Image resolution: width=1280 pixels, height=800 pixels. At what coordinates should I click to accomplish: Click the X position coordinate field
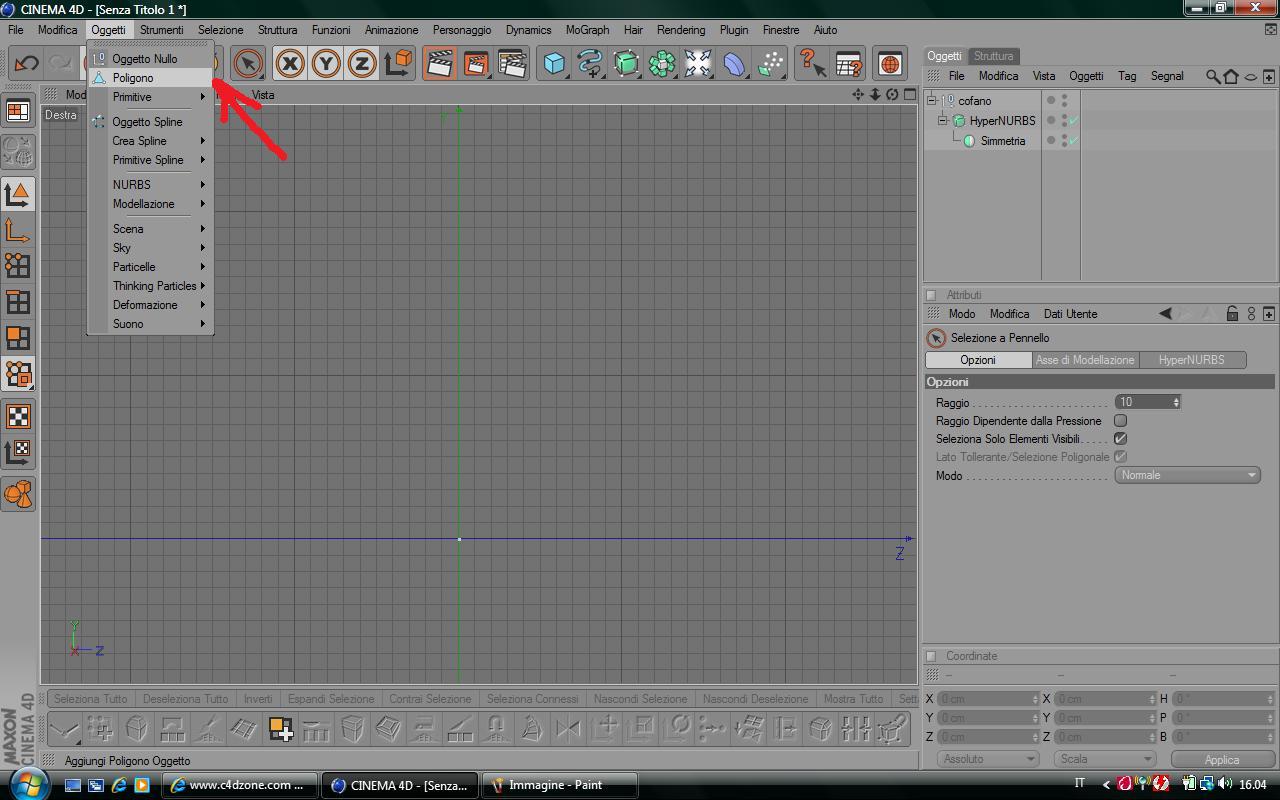pyautogui.click(x=987, y=699)
